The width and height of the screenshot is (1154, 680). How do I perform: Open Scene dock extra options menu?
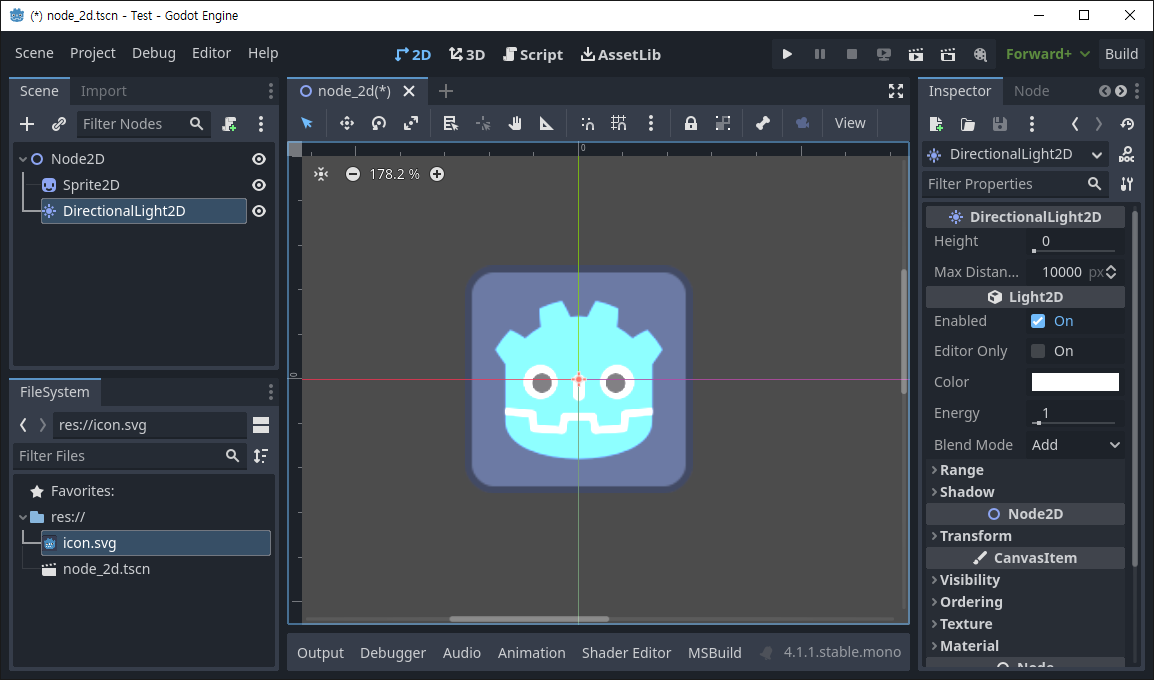261,124
